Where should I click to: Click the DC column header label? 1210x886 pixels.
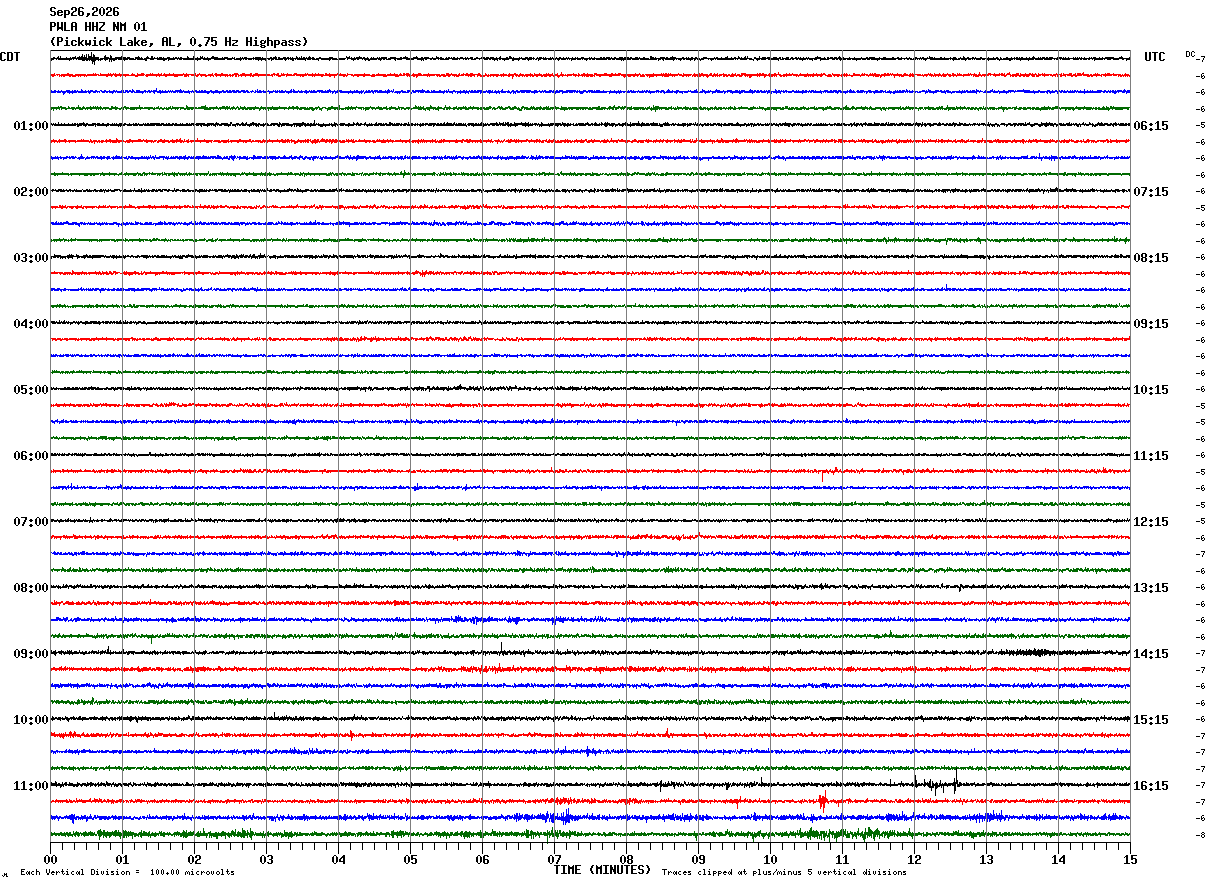click(1190, 54)
